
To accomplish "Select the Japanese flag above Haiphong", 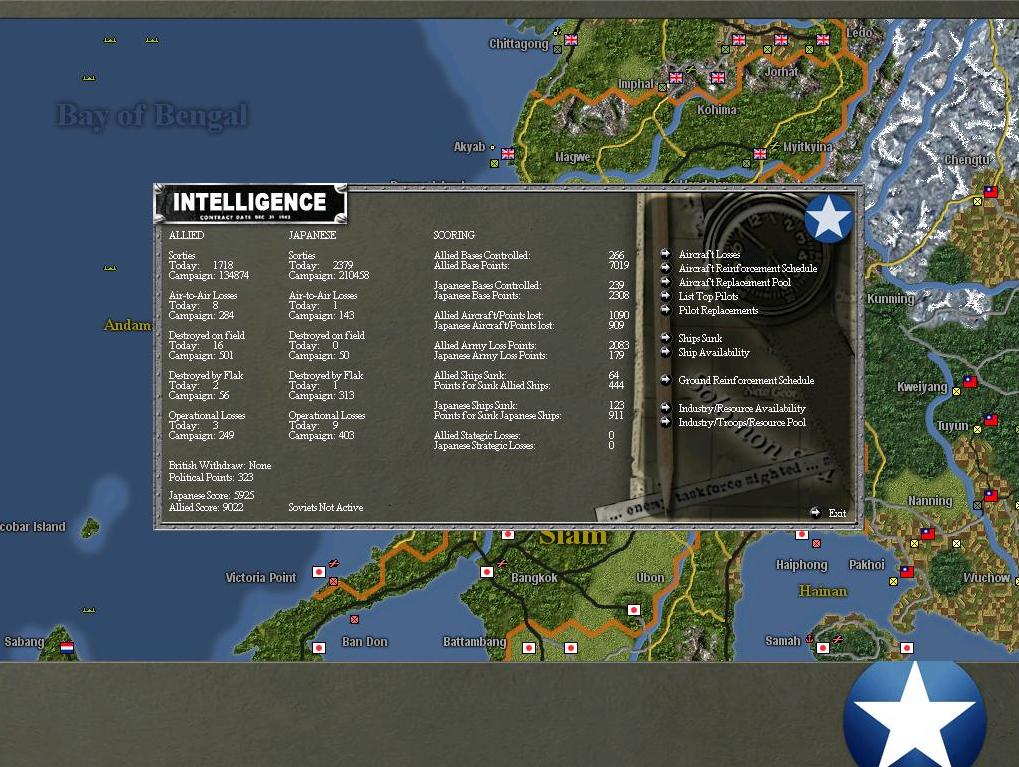I will (x=802, y=534).
